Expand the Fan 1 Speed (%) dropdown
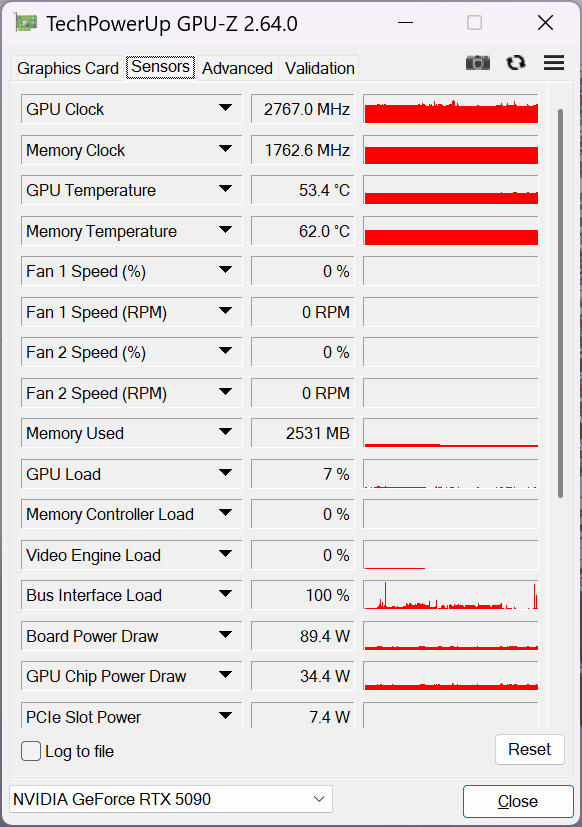The image size is (582, 827). click(x=225, y=270)
